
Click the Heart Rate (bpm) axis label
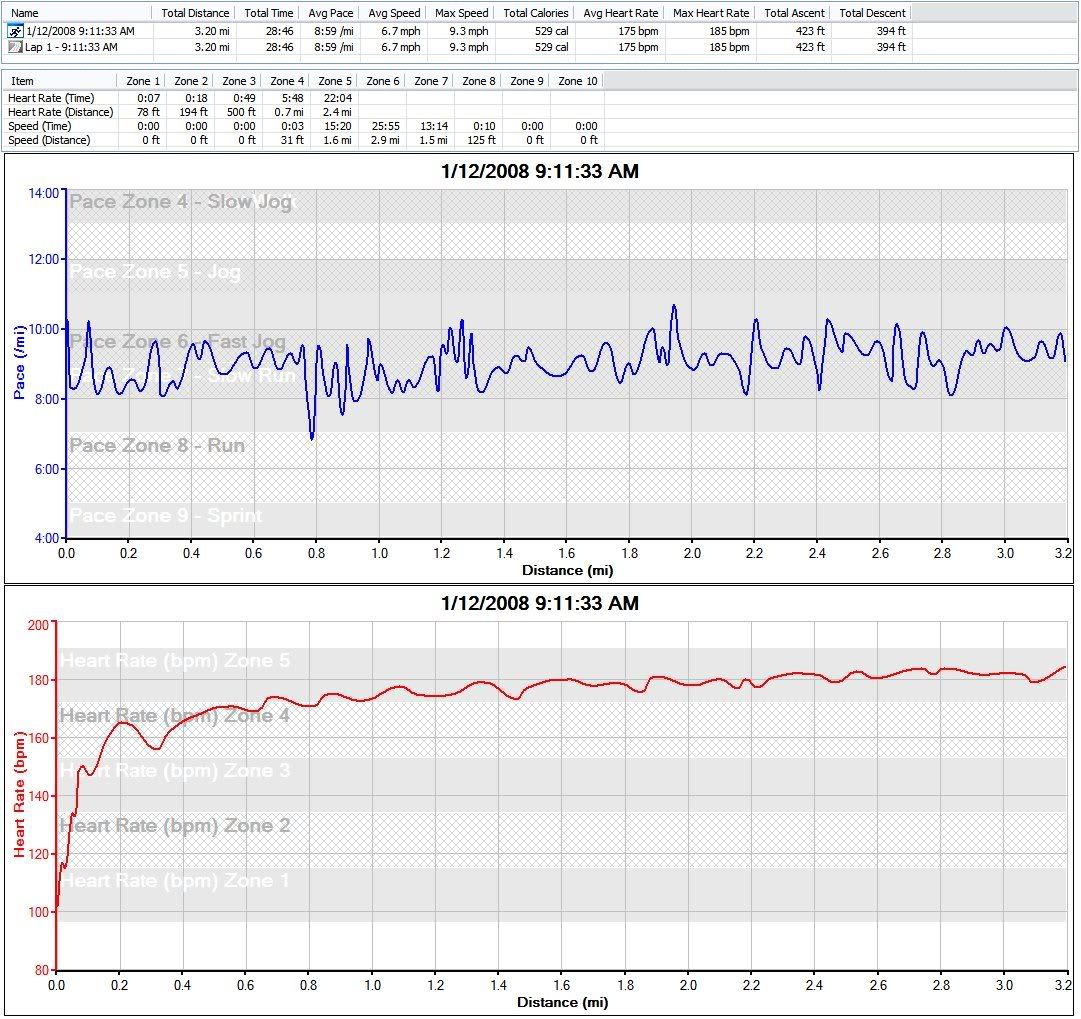tap(19, 795)
